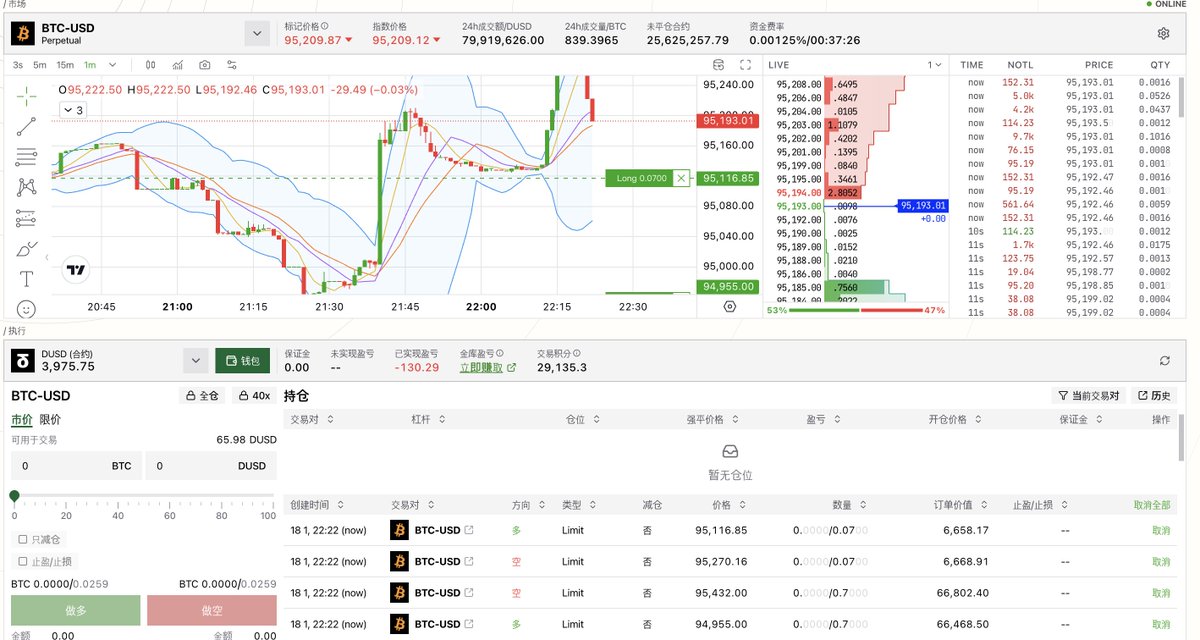Expand the BTC-USD market selector dropdown
This screenshot has height=640, width=1200.
pos(257,34)
